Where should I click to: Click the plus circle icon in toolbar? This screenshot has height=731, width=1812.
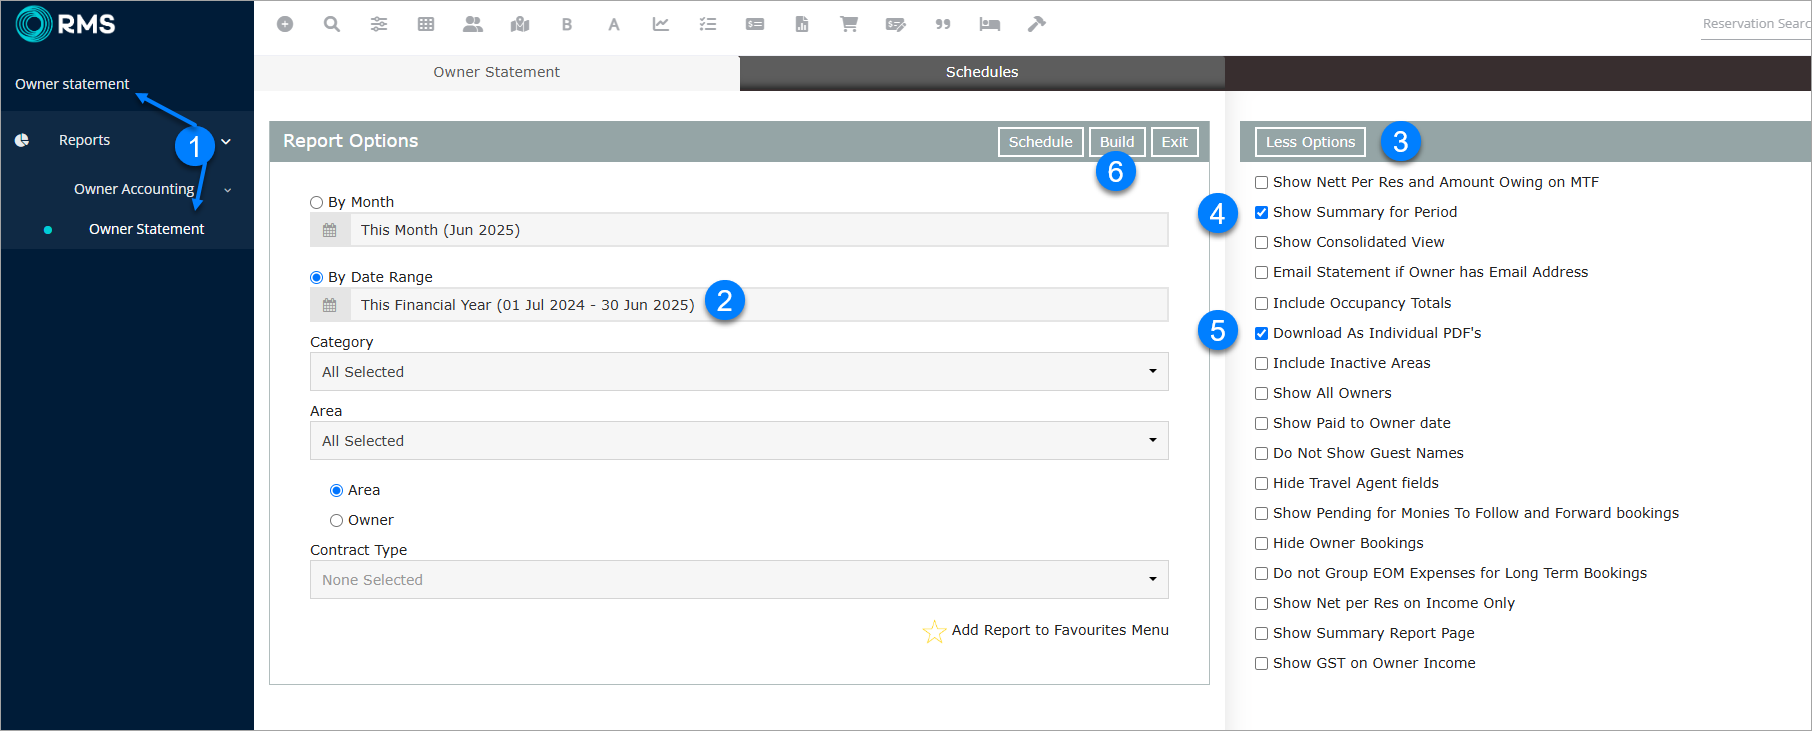(285, 24)
